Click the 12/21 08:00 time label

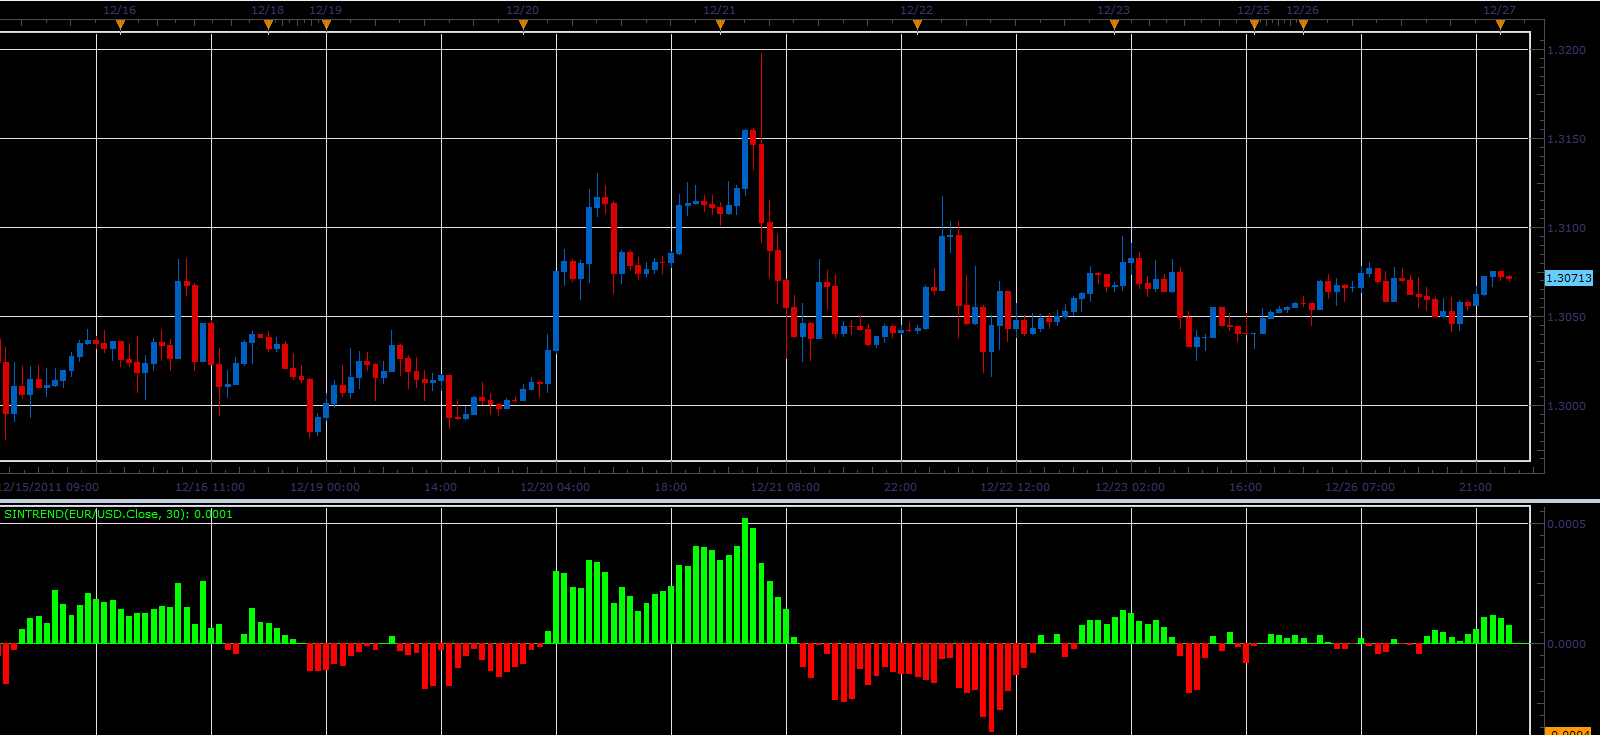[x=785, y=488]
